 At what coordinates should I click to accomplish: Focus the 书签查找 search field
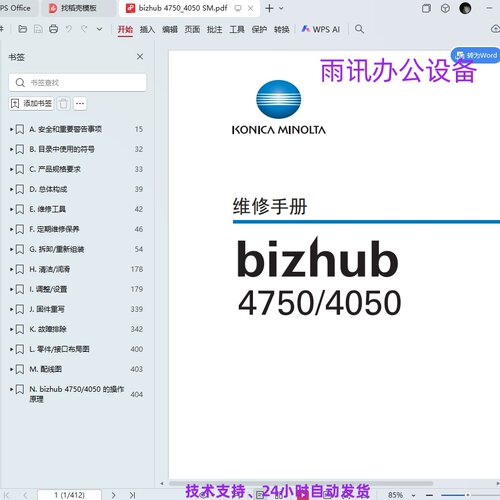click(77, 82)
